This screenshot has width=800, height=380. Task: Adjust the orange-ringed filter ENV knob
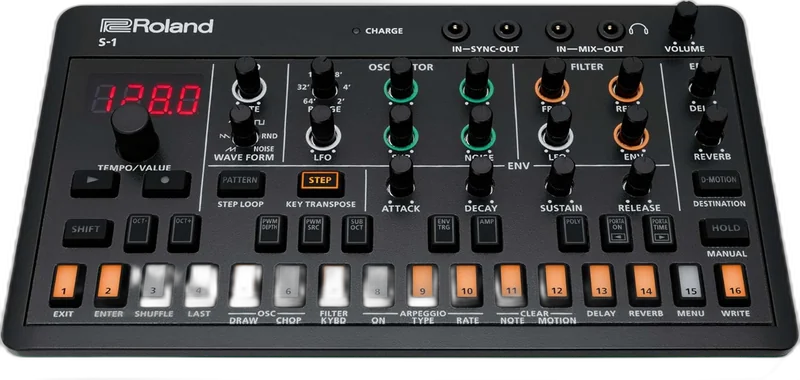coord(633,129)
